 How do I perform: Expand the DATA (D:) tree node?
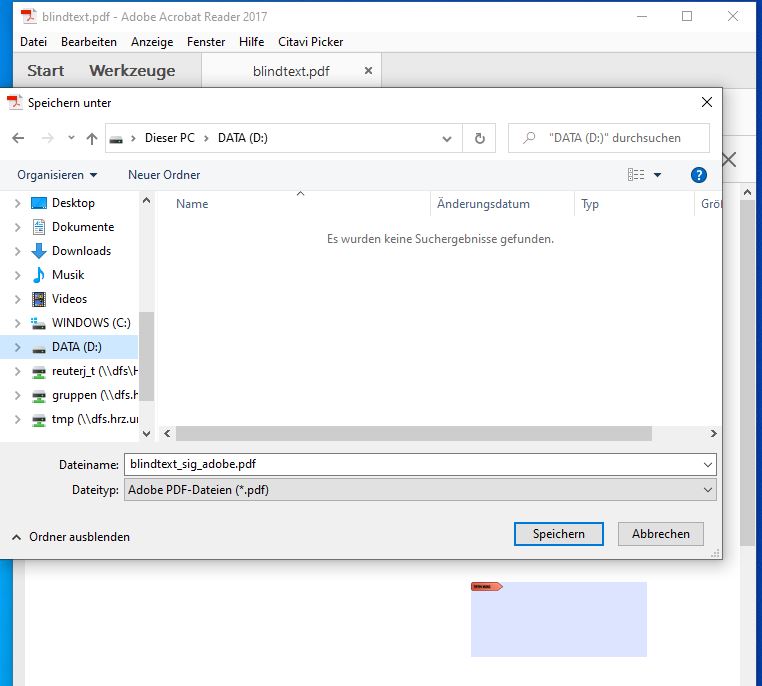point(17,347)
